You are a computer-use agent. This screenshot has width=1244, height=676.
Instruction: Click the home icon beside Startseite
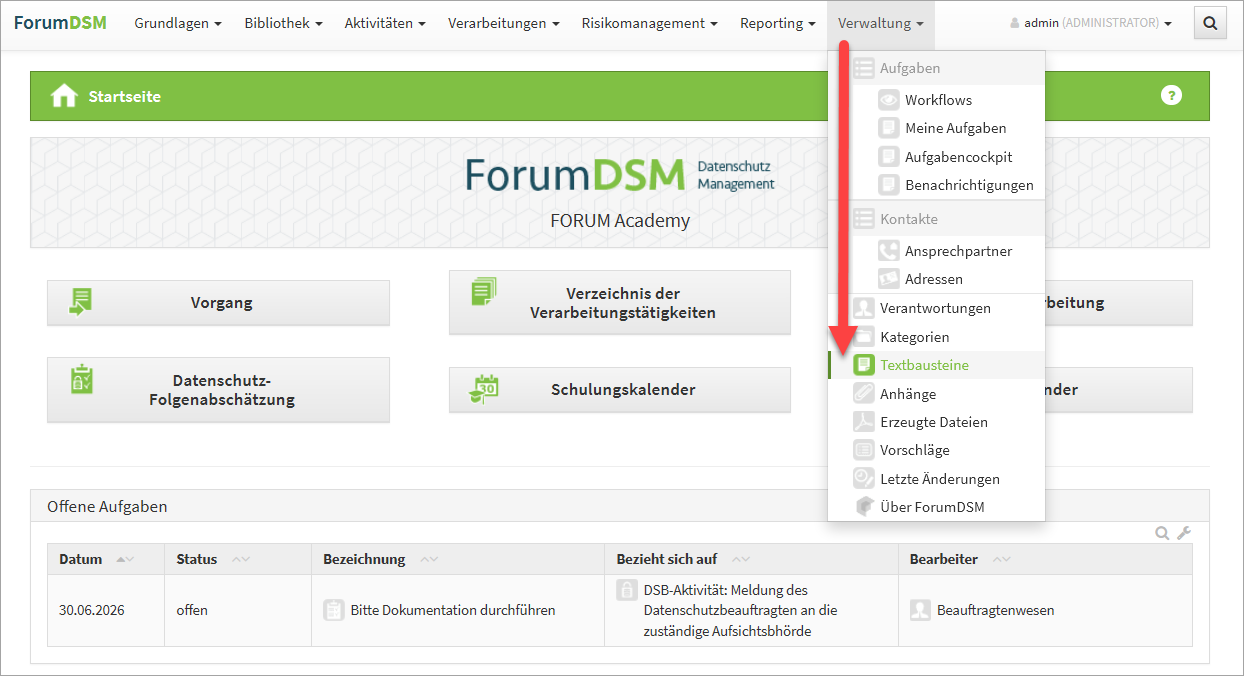point(64,96)
